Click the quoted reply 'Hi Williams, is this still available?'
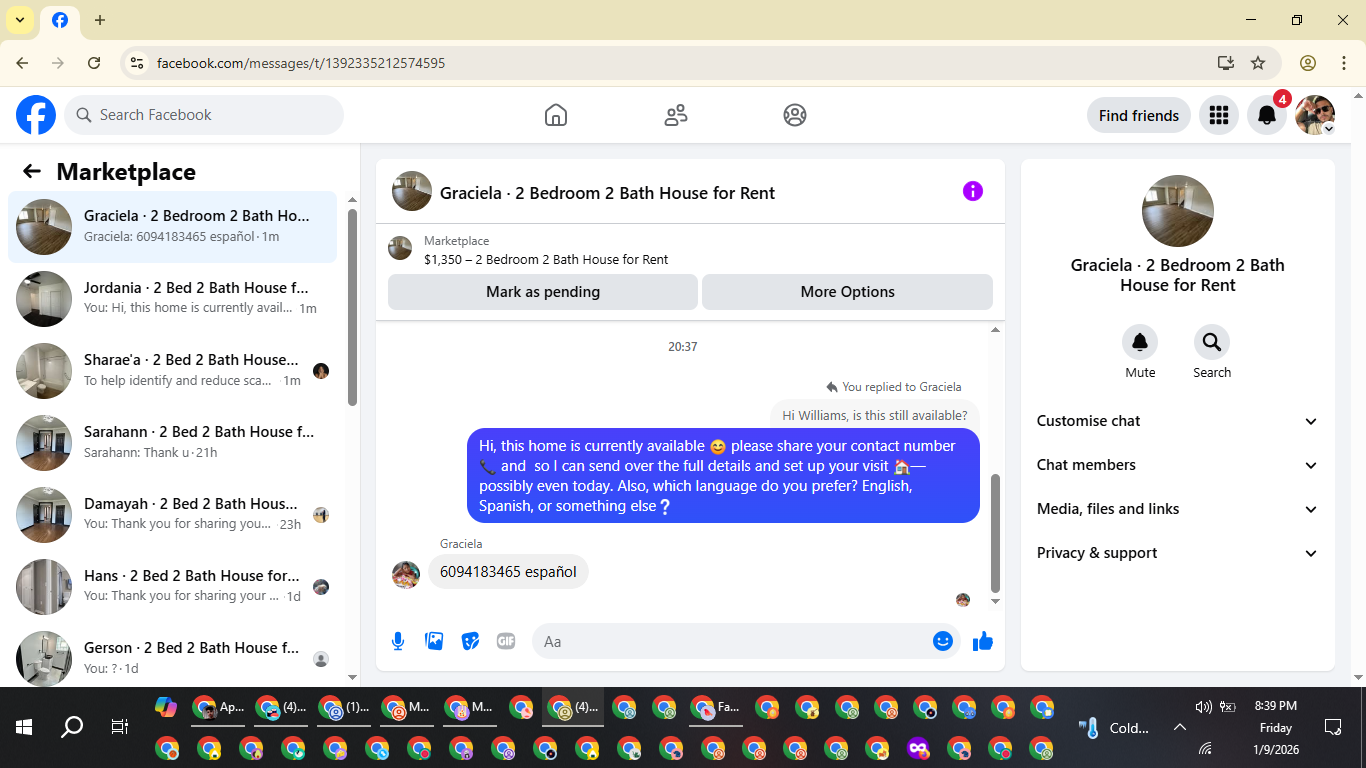 pos(875,415)
